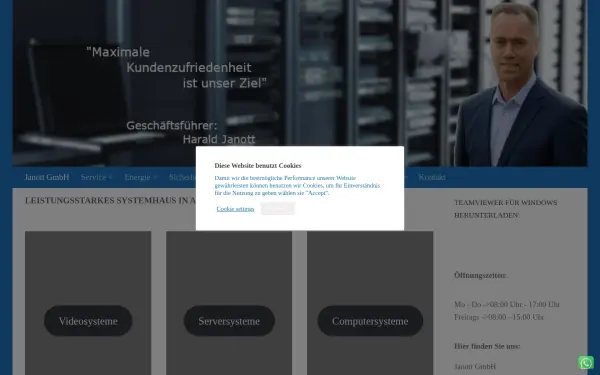Click the cookie explanation paragraph

(297, 186)
